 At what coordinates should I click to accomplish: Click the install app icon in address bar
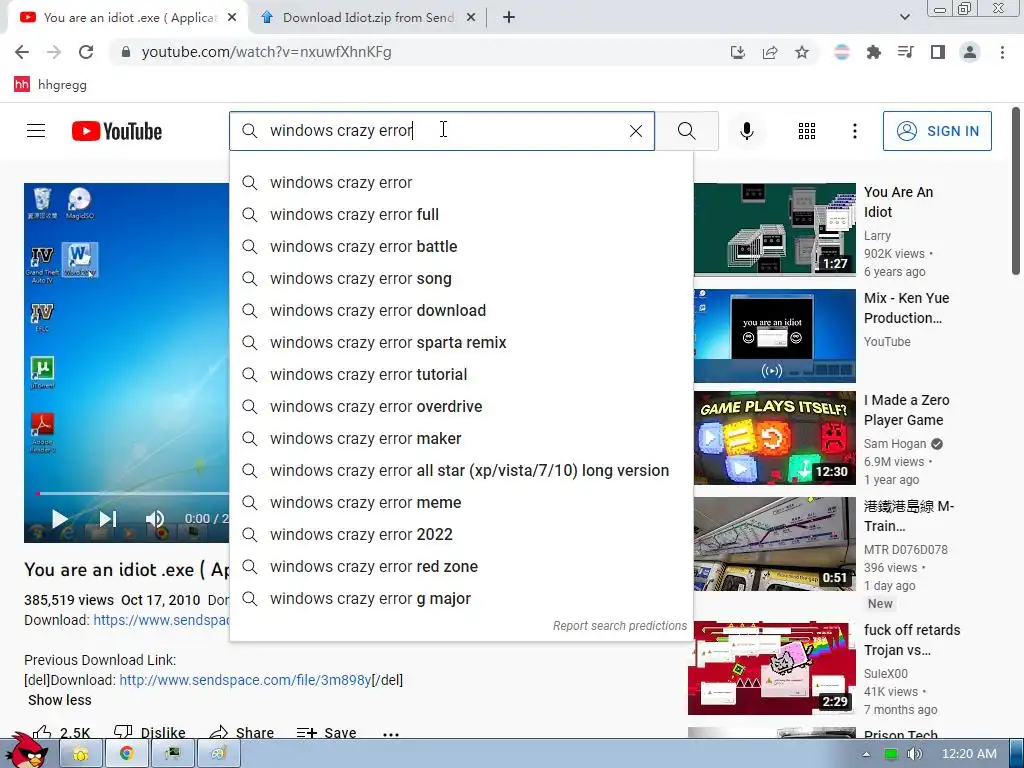(x=737, y=52)
